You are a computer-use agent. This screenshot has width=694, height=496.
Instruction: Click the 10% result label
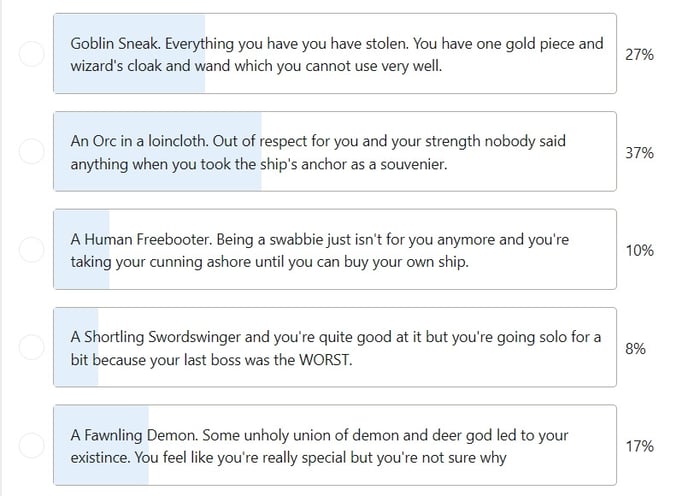coord(639,250)
